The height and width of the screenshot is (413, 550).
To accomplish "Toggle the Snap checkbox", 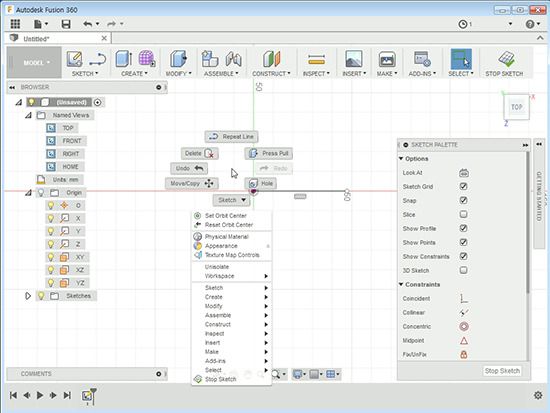I will point(463,200).
